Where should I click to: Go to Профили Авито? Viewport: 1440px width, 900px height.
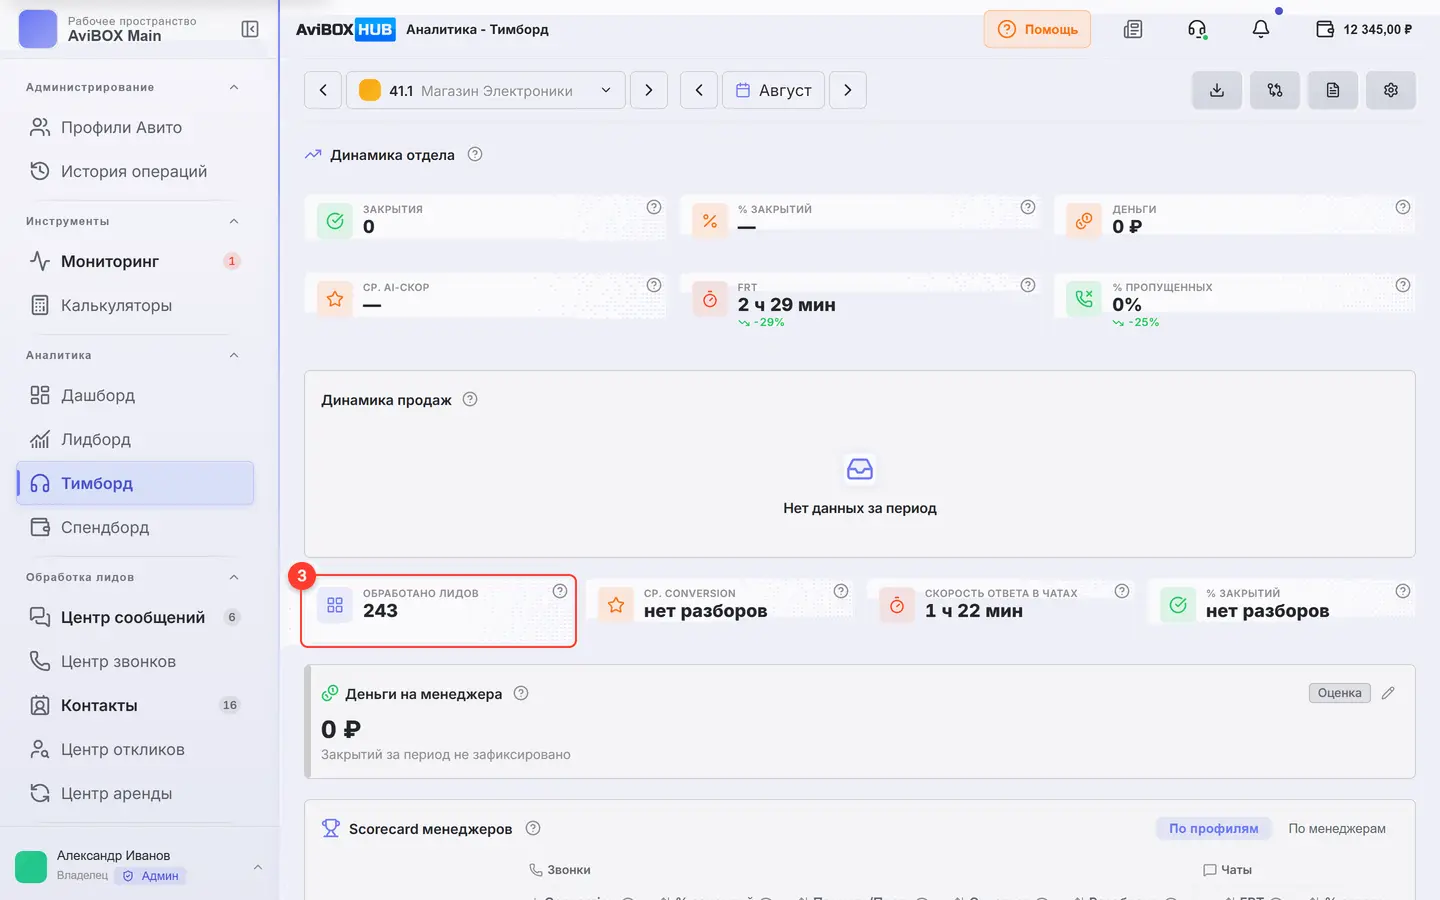(x=135, y=127)
